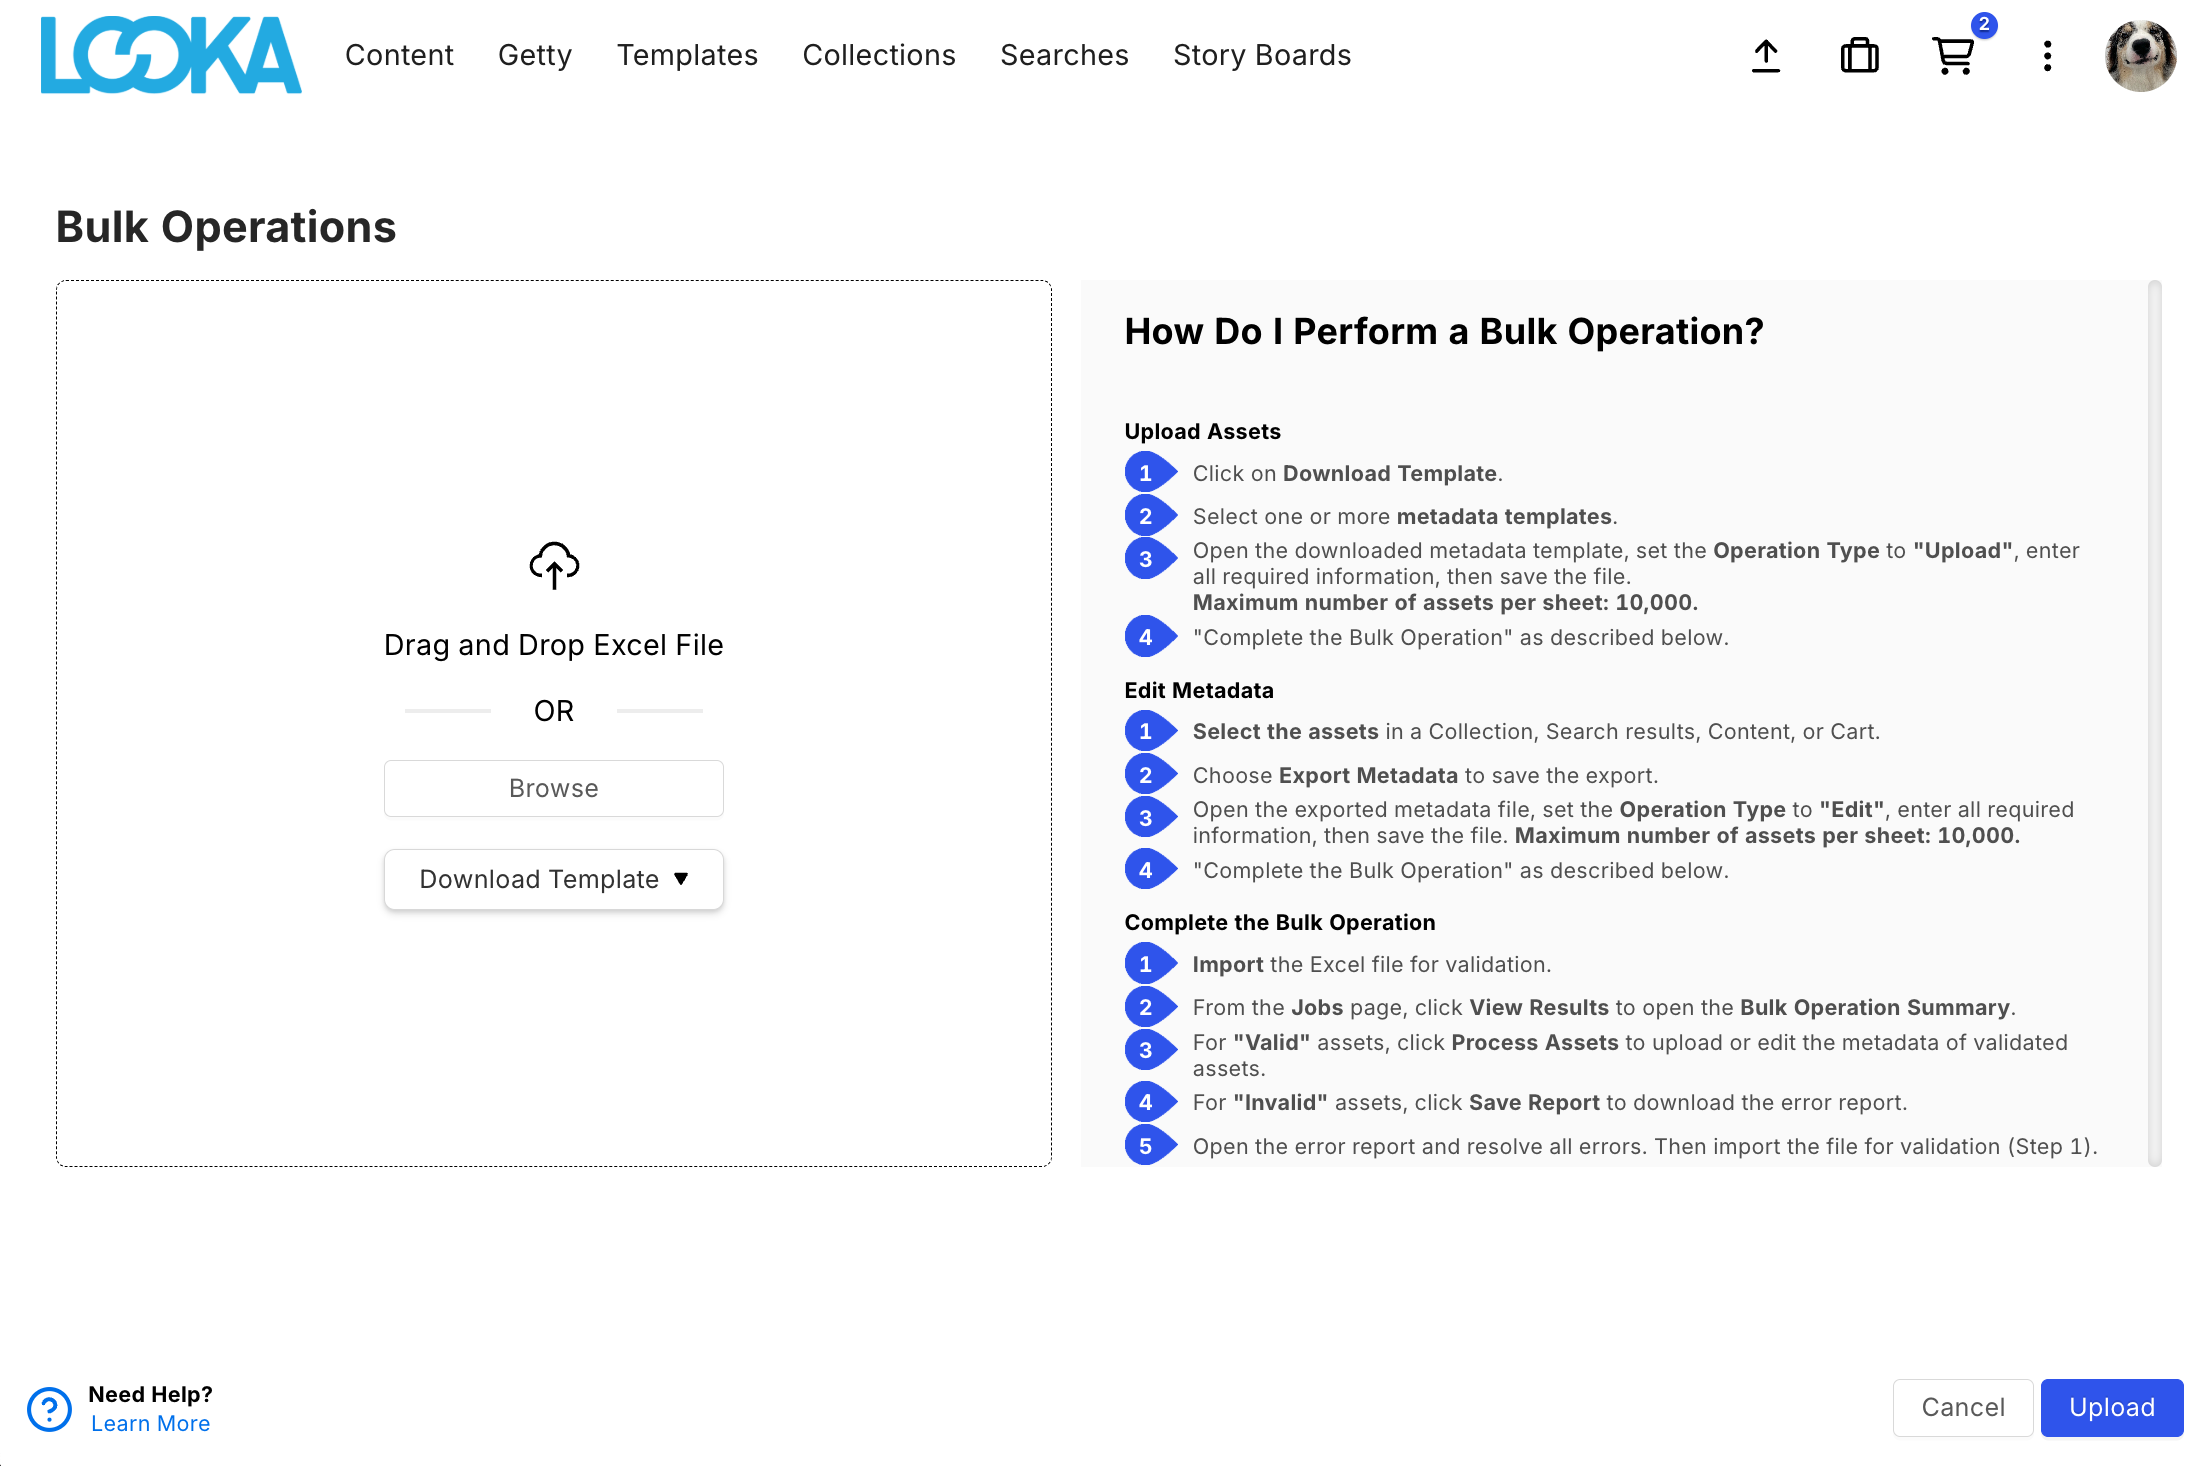This screenshot has width=2210, height=1466.
Task: Open the upload arrow icon in header
Action: click(x=1766, y=56)
